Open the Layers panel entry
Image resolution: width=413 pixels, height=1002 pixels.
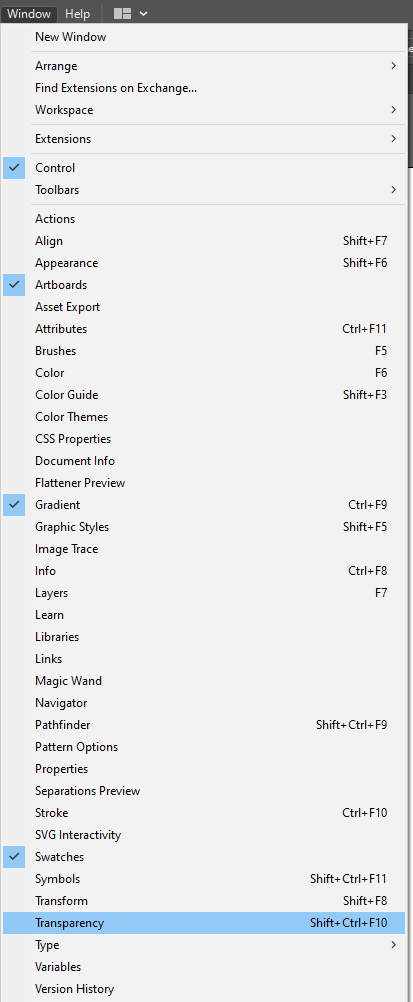click(204, 593)
